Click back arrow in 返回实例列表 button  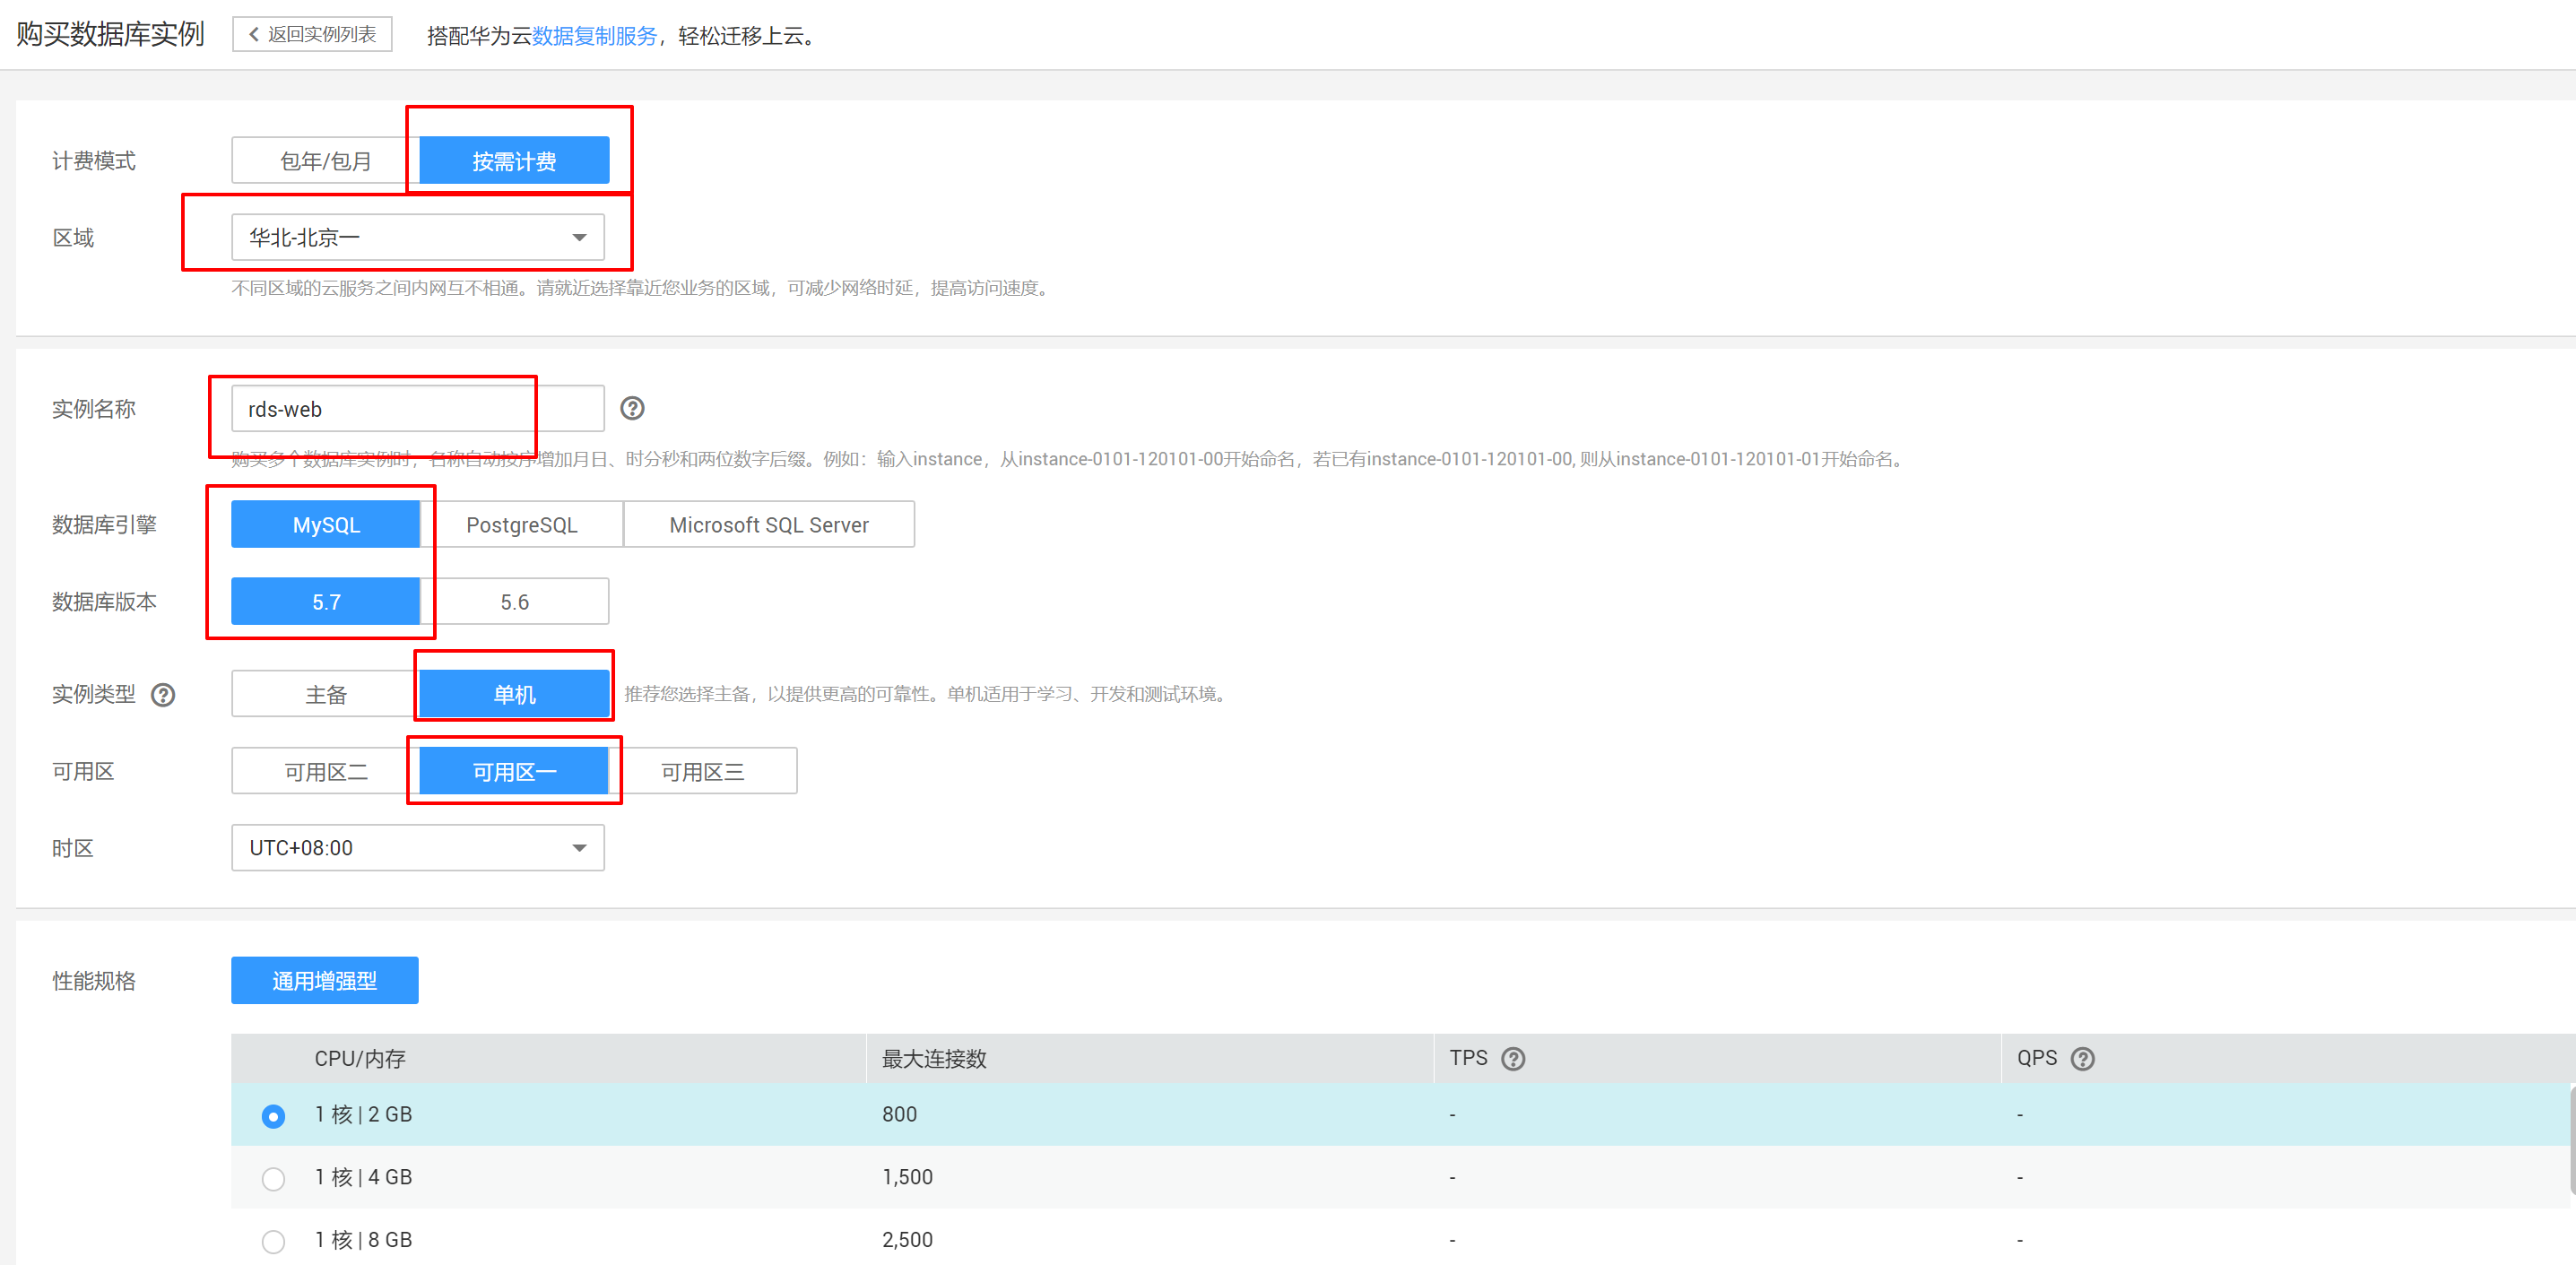[254, 35]
